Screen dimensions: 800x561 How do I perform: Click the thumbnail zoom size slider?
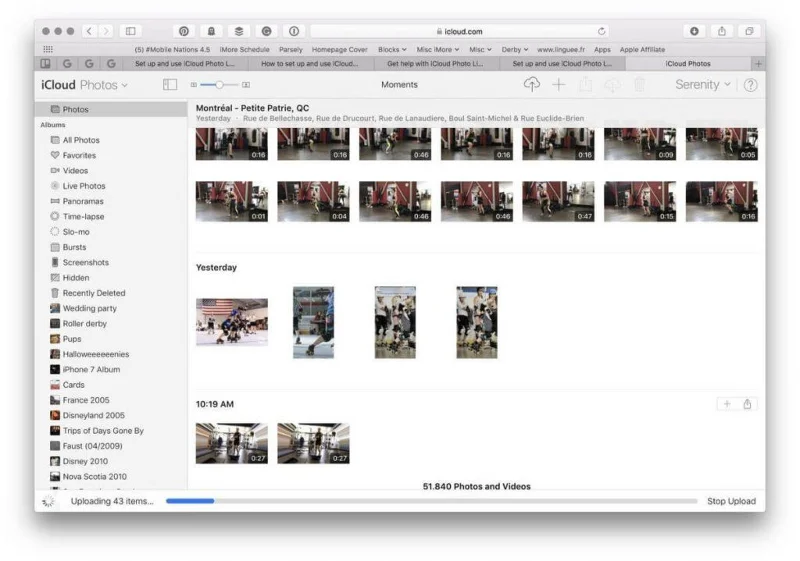tap(219, 85)
